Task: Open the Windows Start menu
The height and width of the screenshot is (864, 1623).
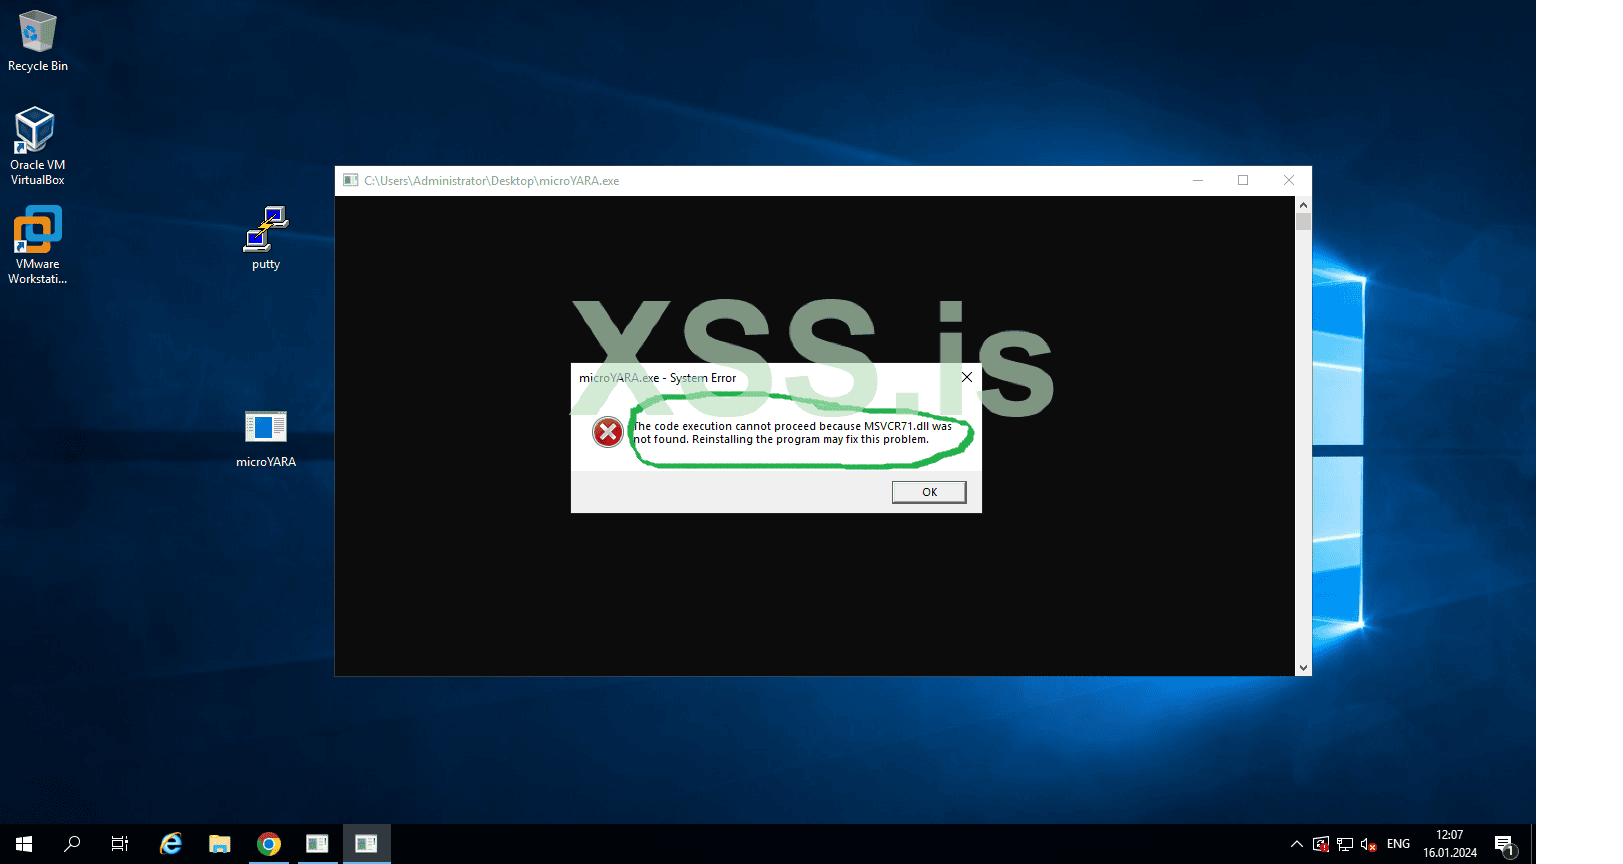Action: 24,844
